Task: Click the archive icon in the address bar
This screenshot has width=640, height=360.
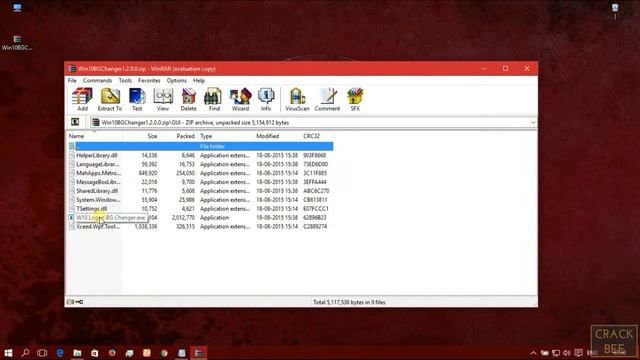Action: [96, 122]
